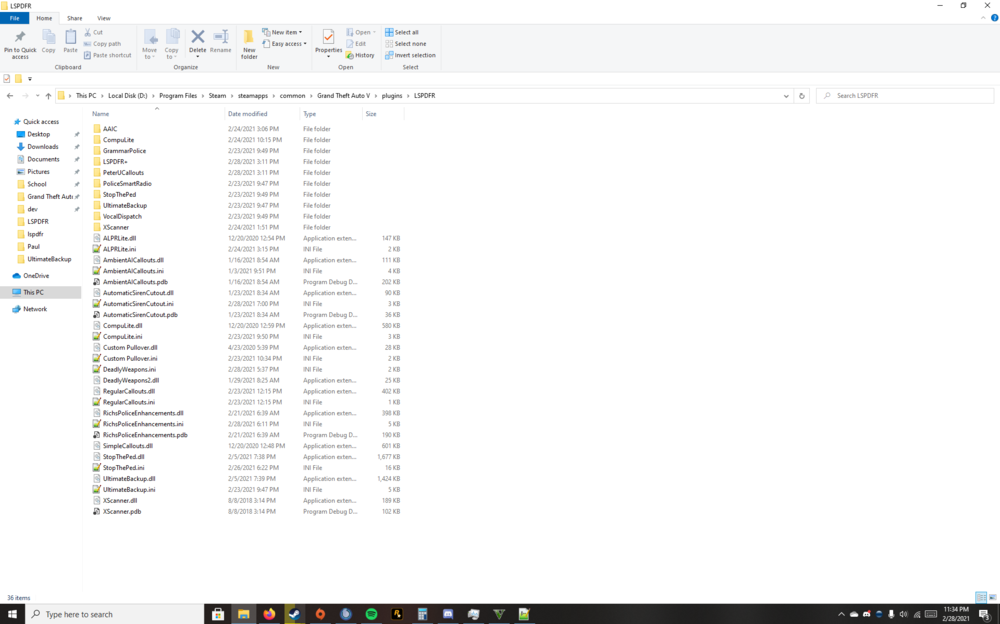The image size is (1000, 624).
Task: Click the Paste icon in the ribbon
Action: 70,41
